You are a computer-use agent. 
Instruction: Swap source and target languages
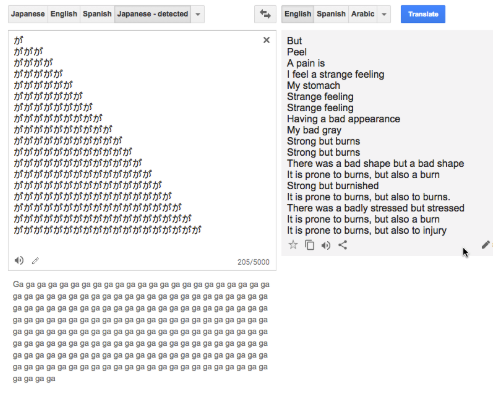tap(265, 14)
